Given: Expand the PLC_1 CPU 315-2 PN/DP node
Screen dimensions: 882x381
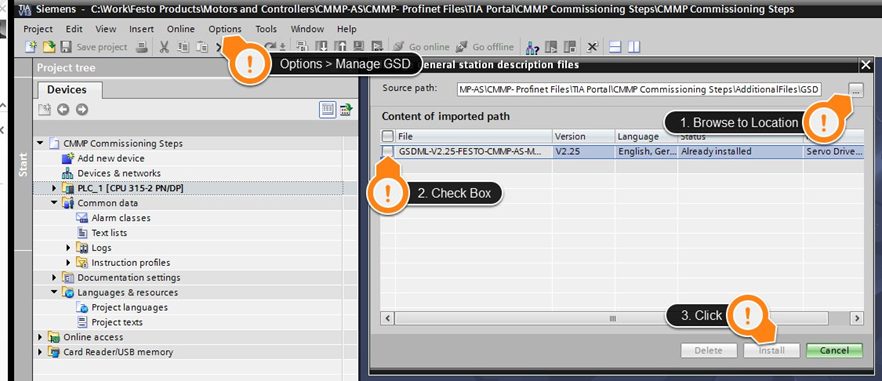Looking at the screenshot, I should tap(55, 188).
